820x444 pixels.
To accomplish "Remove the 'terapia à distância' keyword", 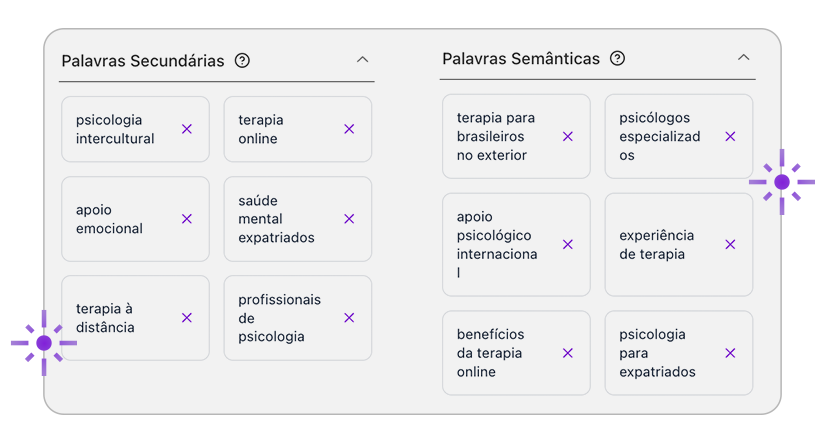I will [187, 318].
